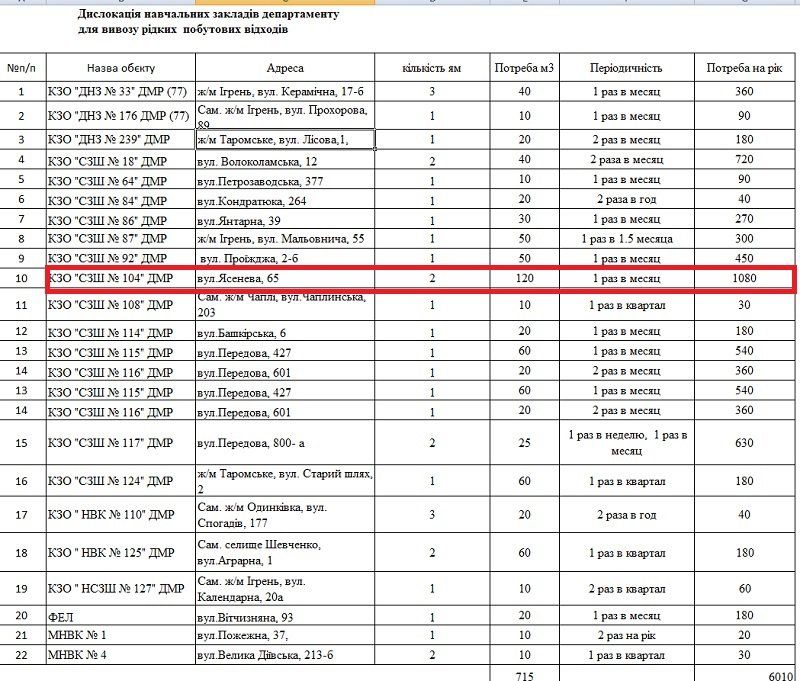Select the КЗО "СЗШ № 104" ДМР cell

tap(120, 278)
